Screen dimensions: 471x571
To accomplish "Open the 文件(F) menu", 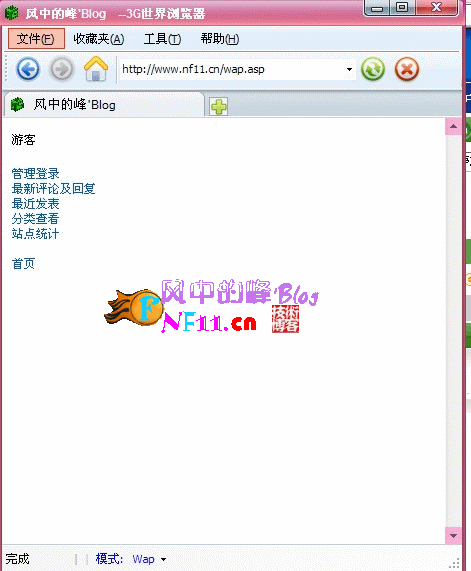I will 36,39.
